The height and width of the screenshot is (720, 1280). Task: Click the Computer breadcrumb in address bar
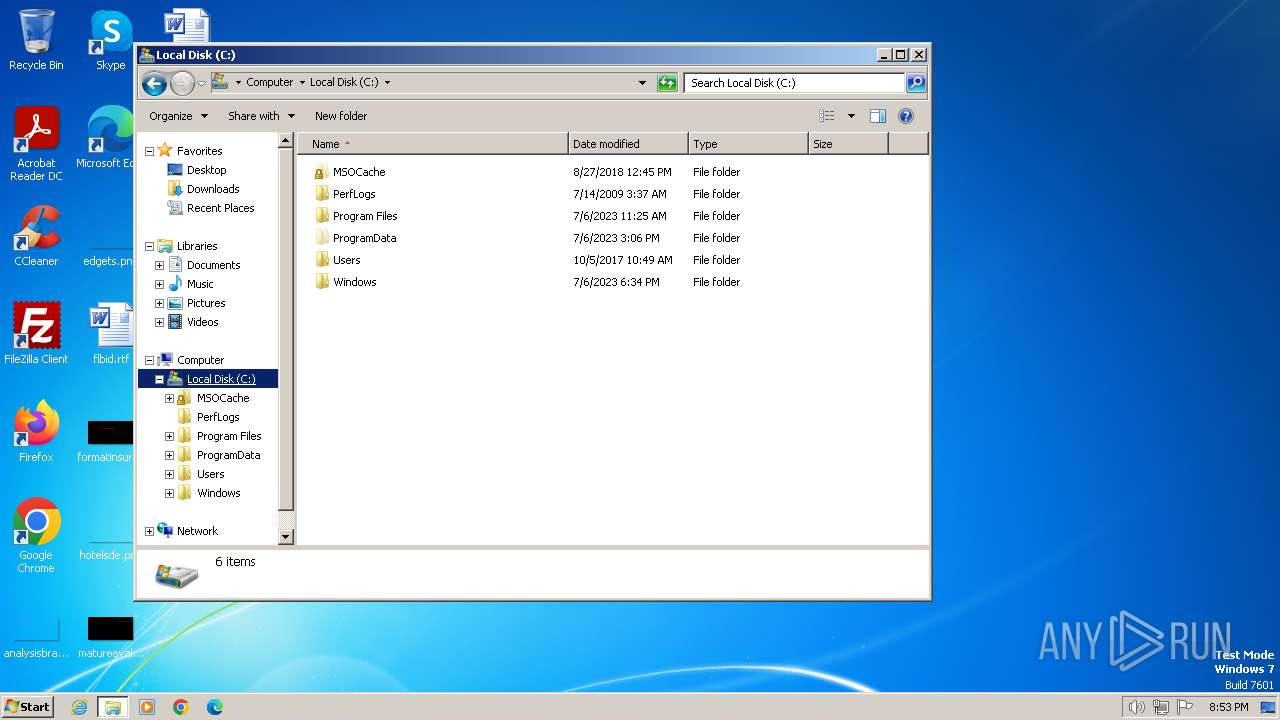(x=270, y=83)
